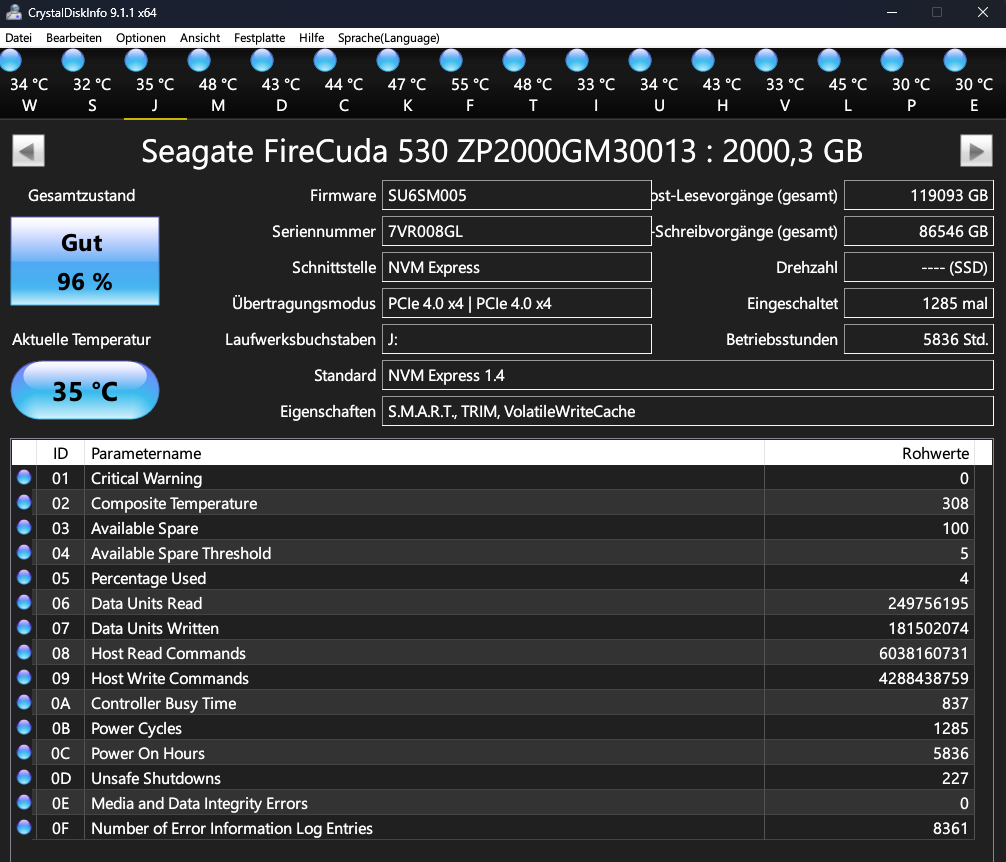Image resolution: width=1006 pixels, height=862 pixels.
Task: Click the Rohwerte column header
Action: [869, 453]
